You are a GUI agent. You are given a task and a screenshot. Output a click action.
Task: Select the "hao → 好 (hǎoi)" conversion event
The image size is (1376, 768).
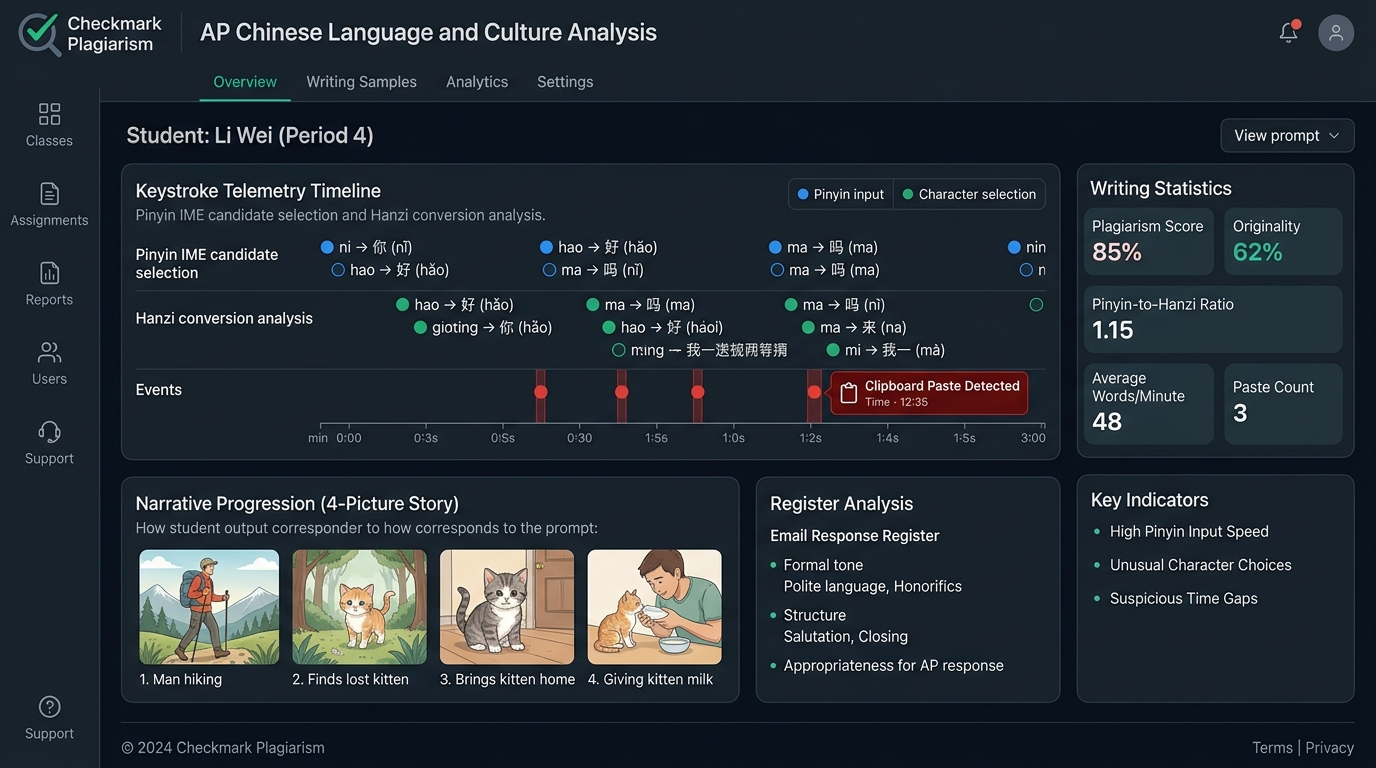(663, 327)
